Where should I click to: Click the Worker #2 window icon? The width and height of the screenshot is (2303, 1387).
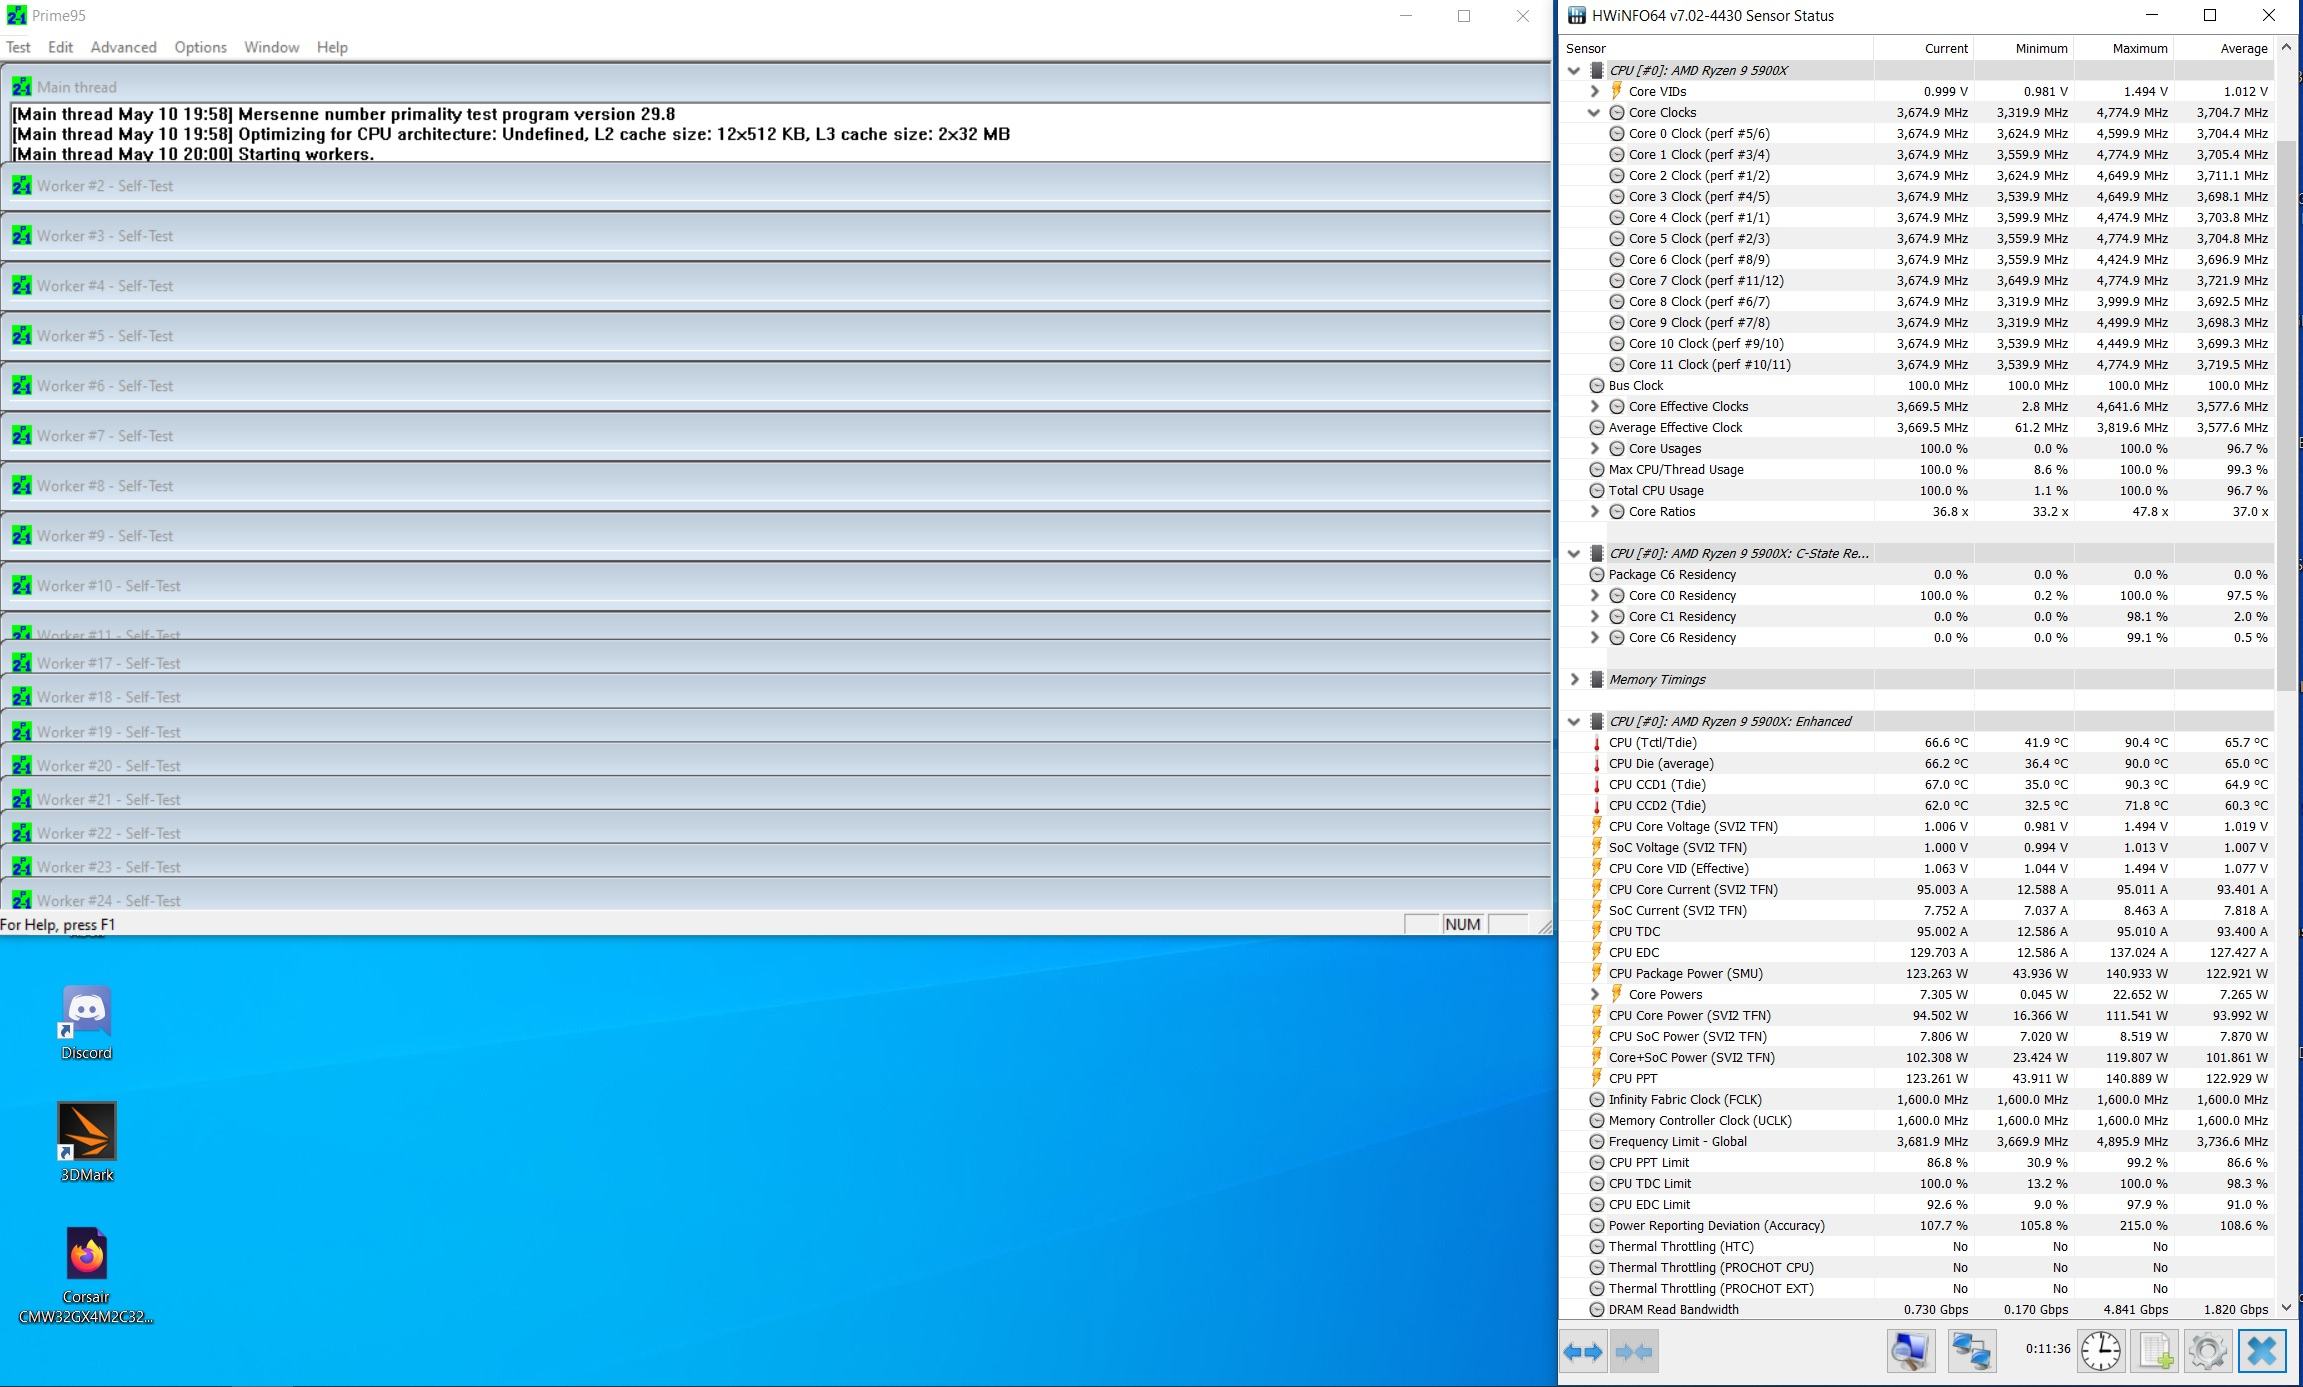(x=22, y=185)
